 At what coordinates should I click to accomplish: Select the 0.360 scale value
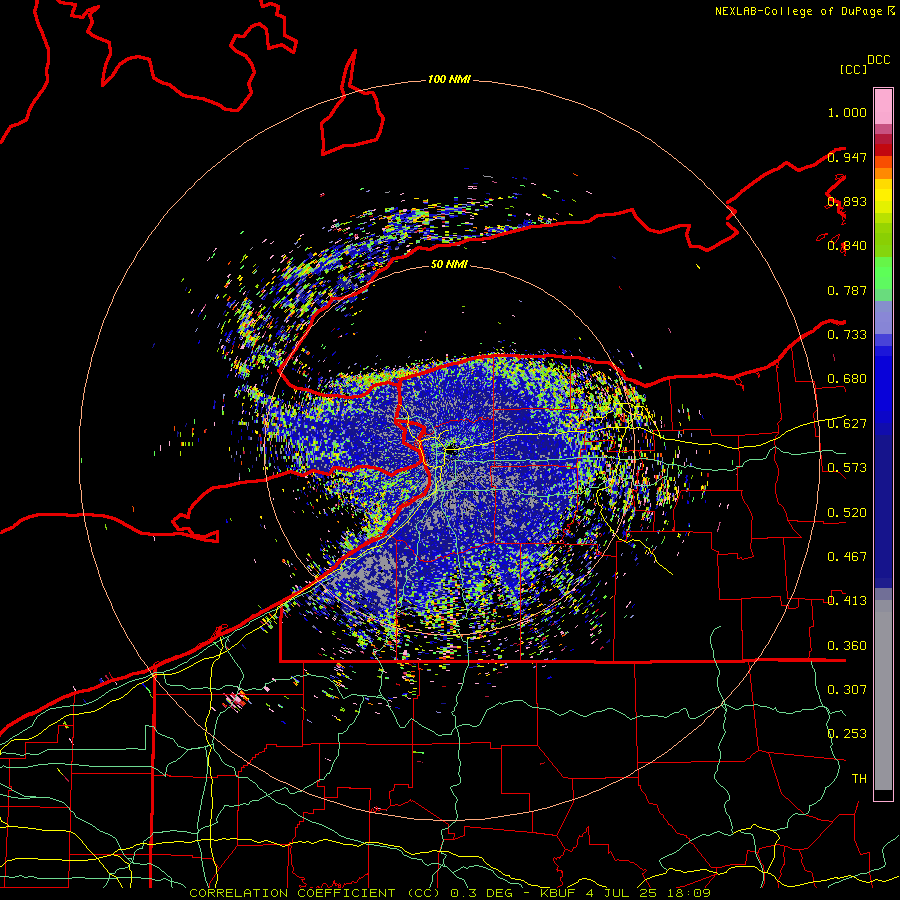pos(847,646)
